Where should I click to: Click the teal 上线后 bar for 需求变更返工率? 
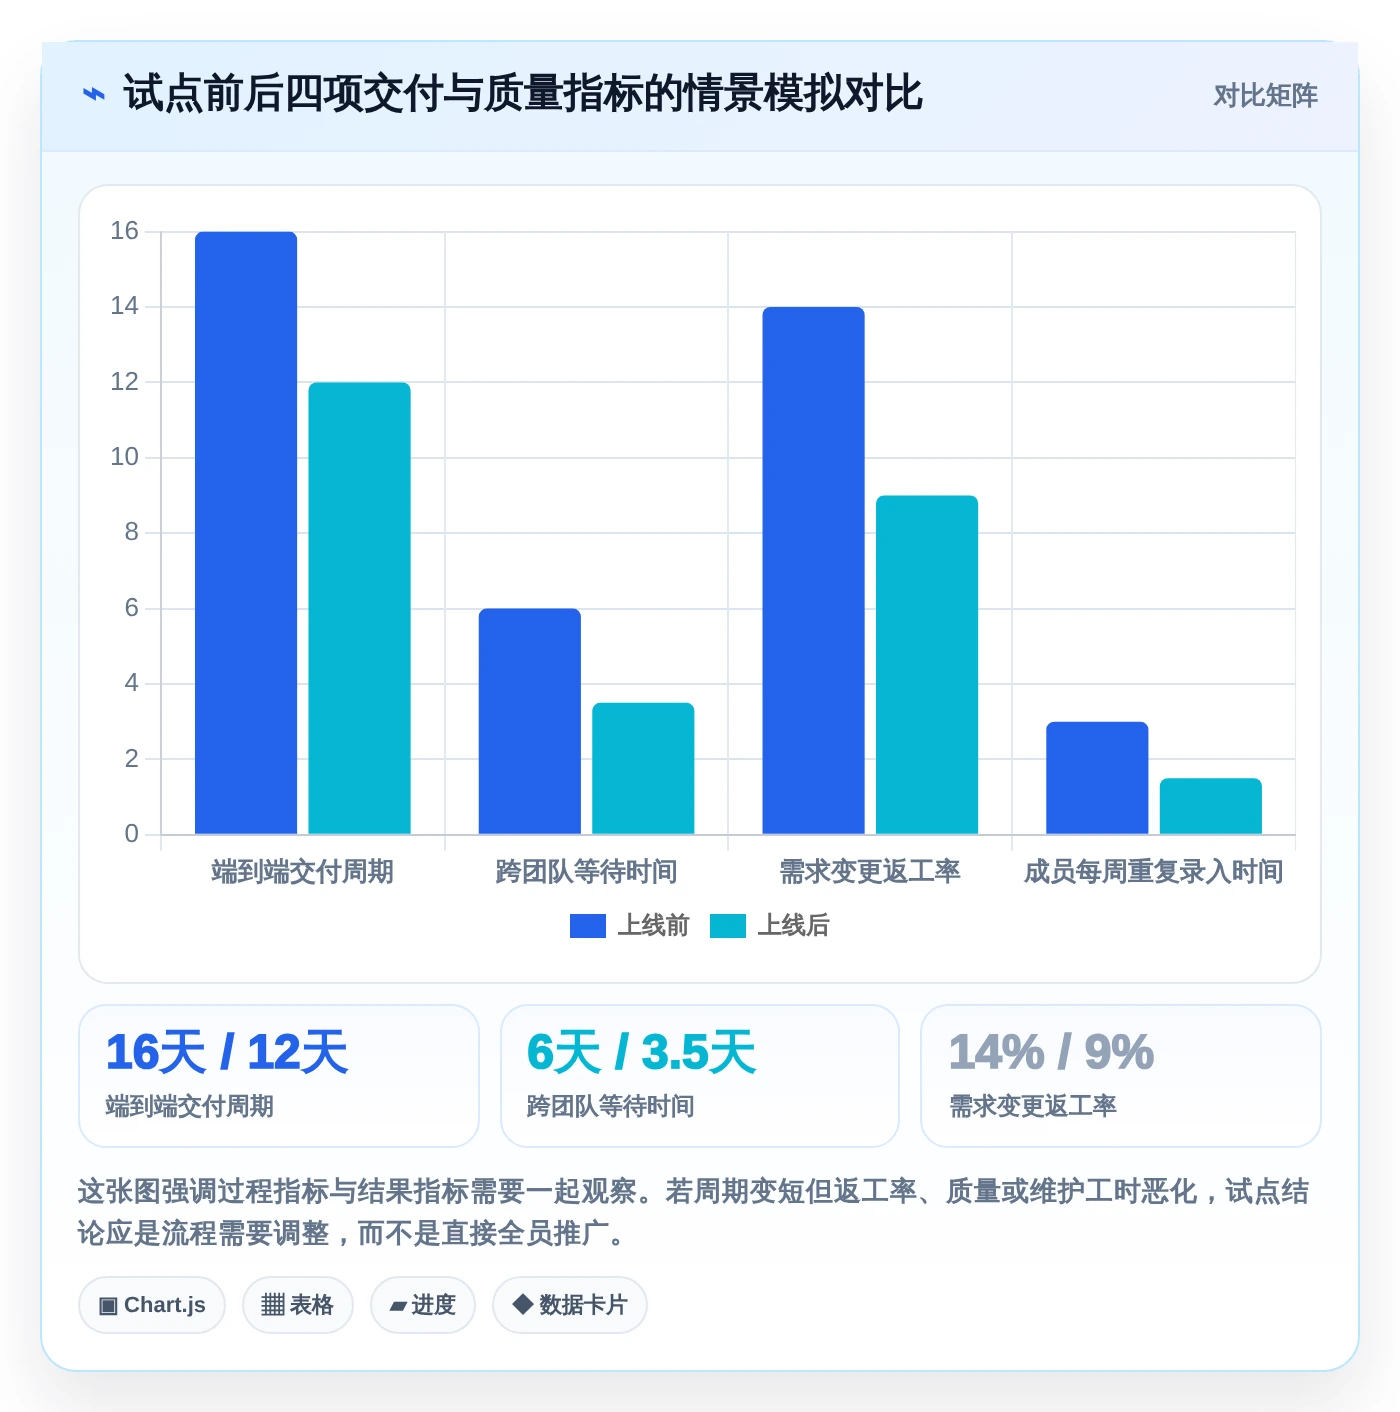pos(927,665)
